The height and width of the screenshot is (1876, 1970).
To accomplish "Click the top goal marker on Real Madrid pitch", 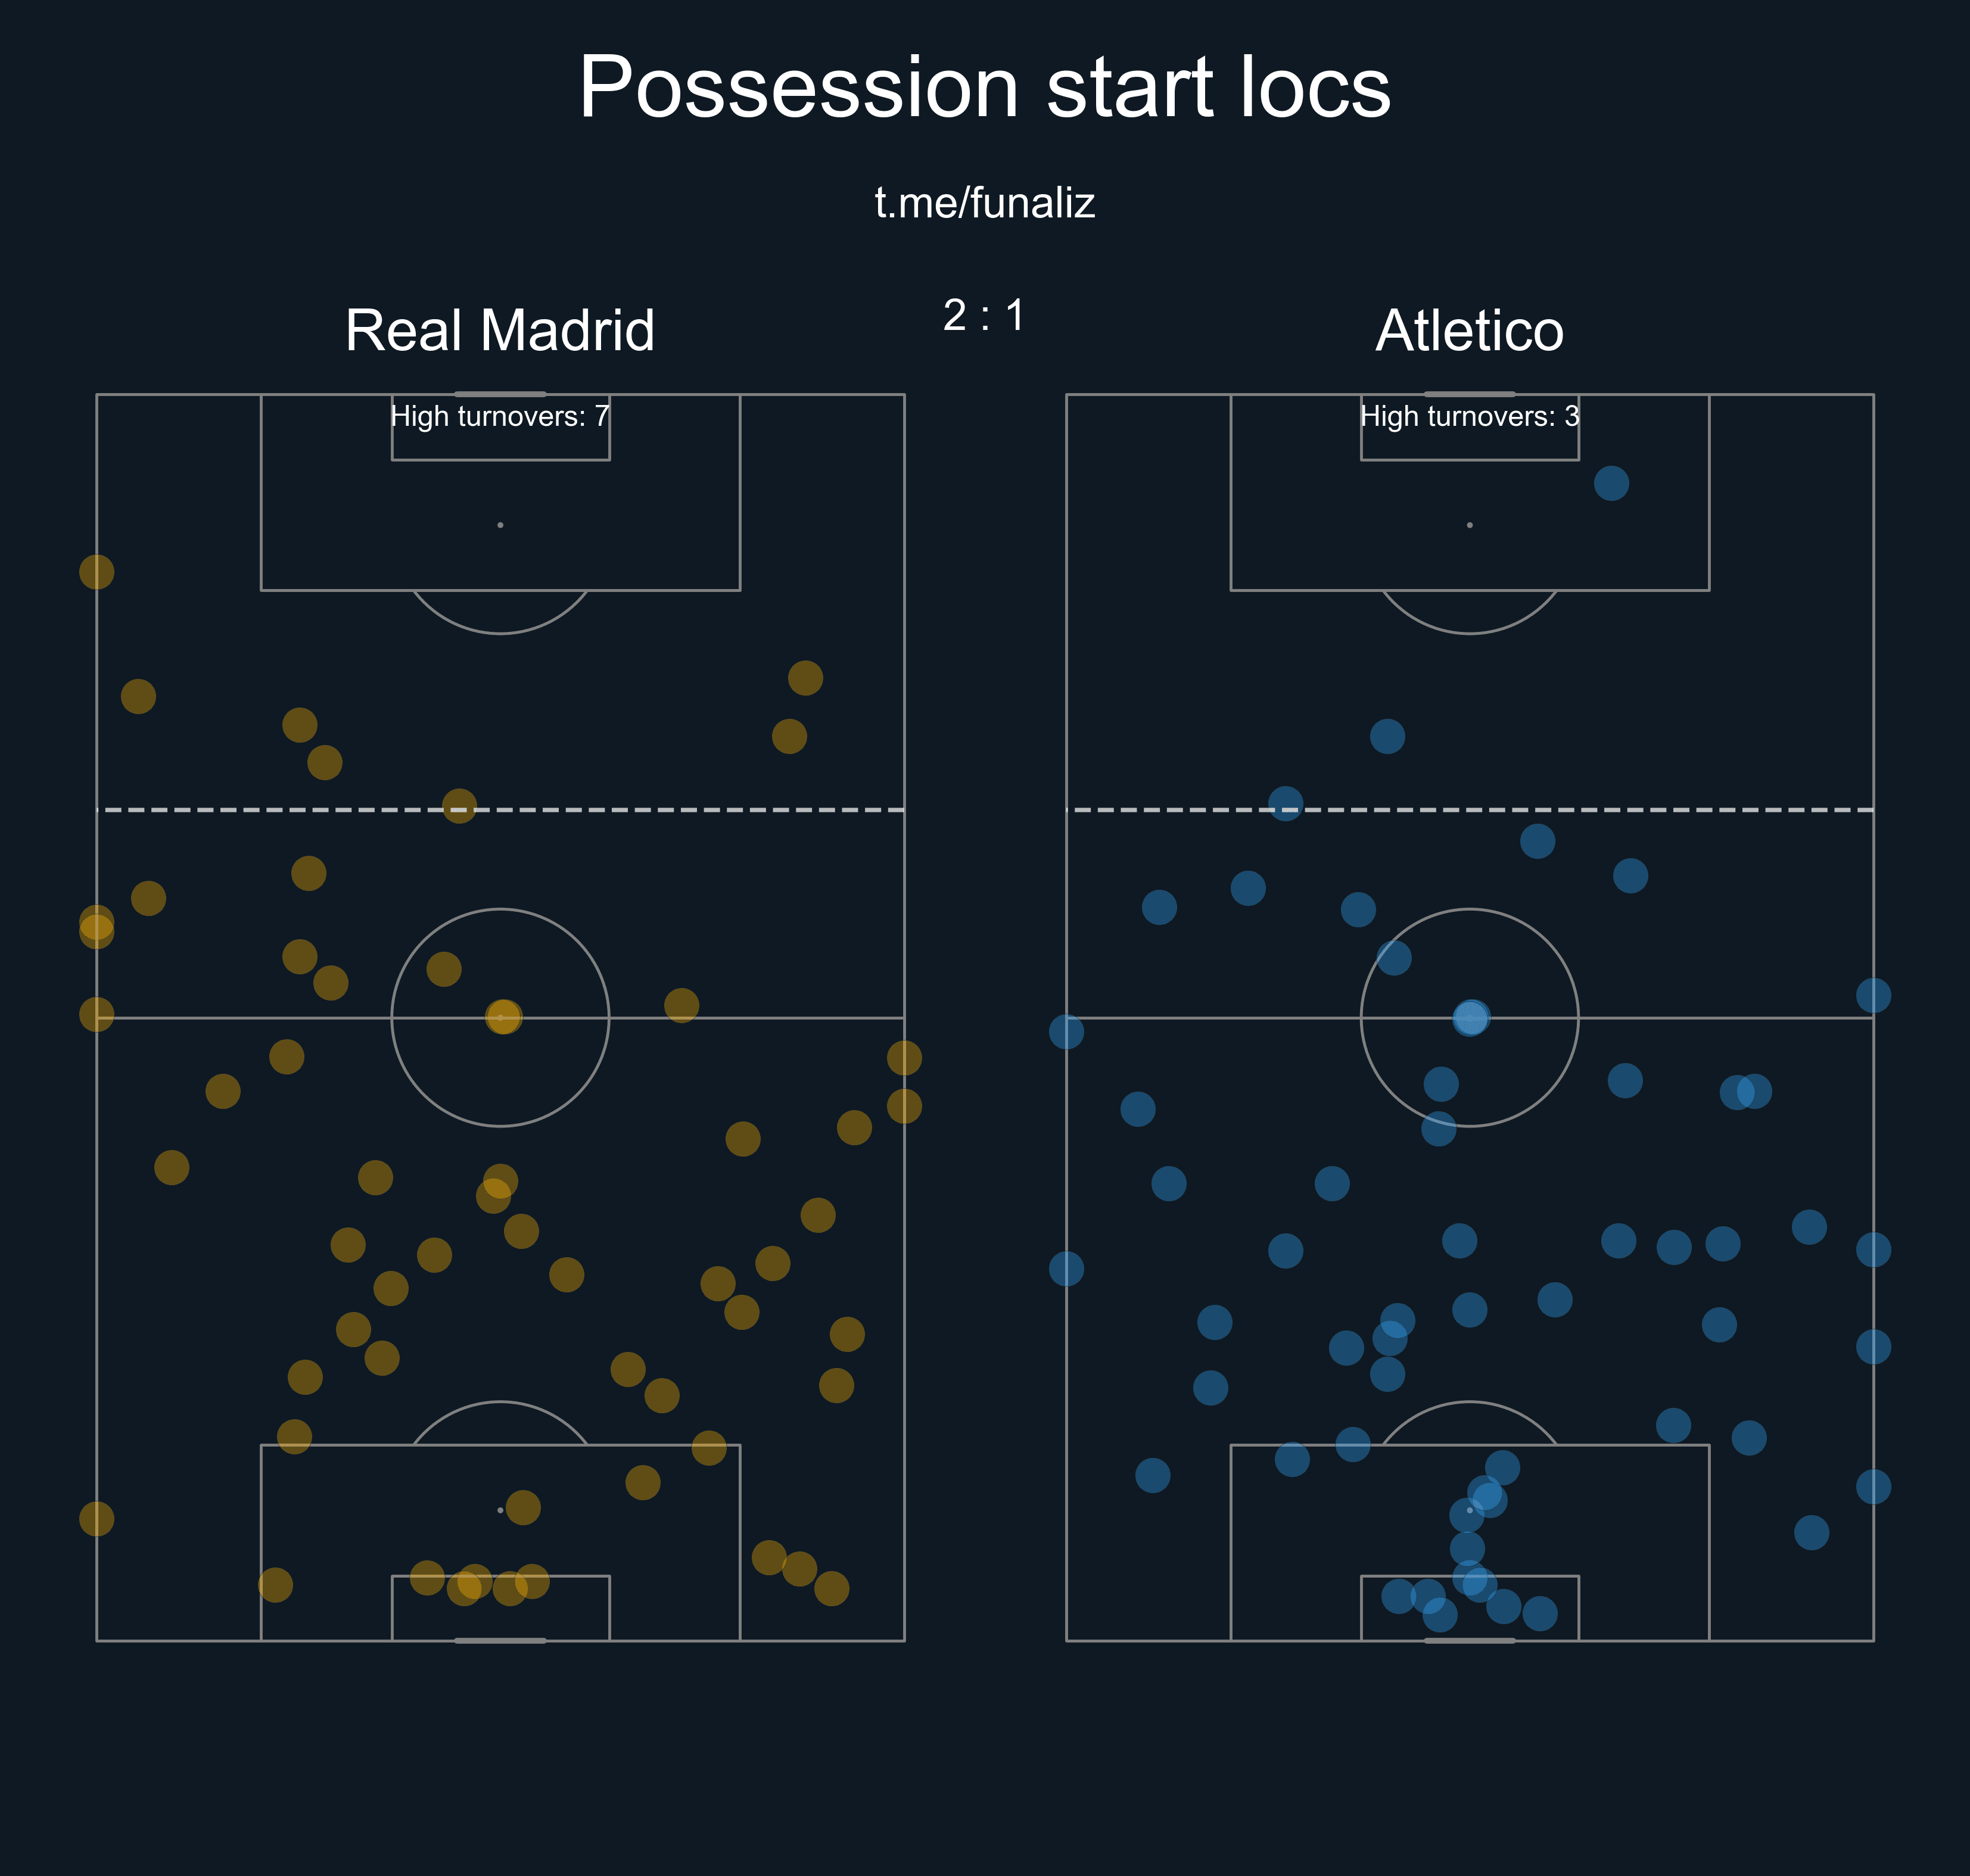I will tap(500, 394).
